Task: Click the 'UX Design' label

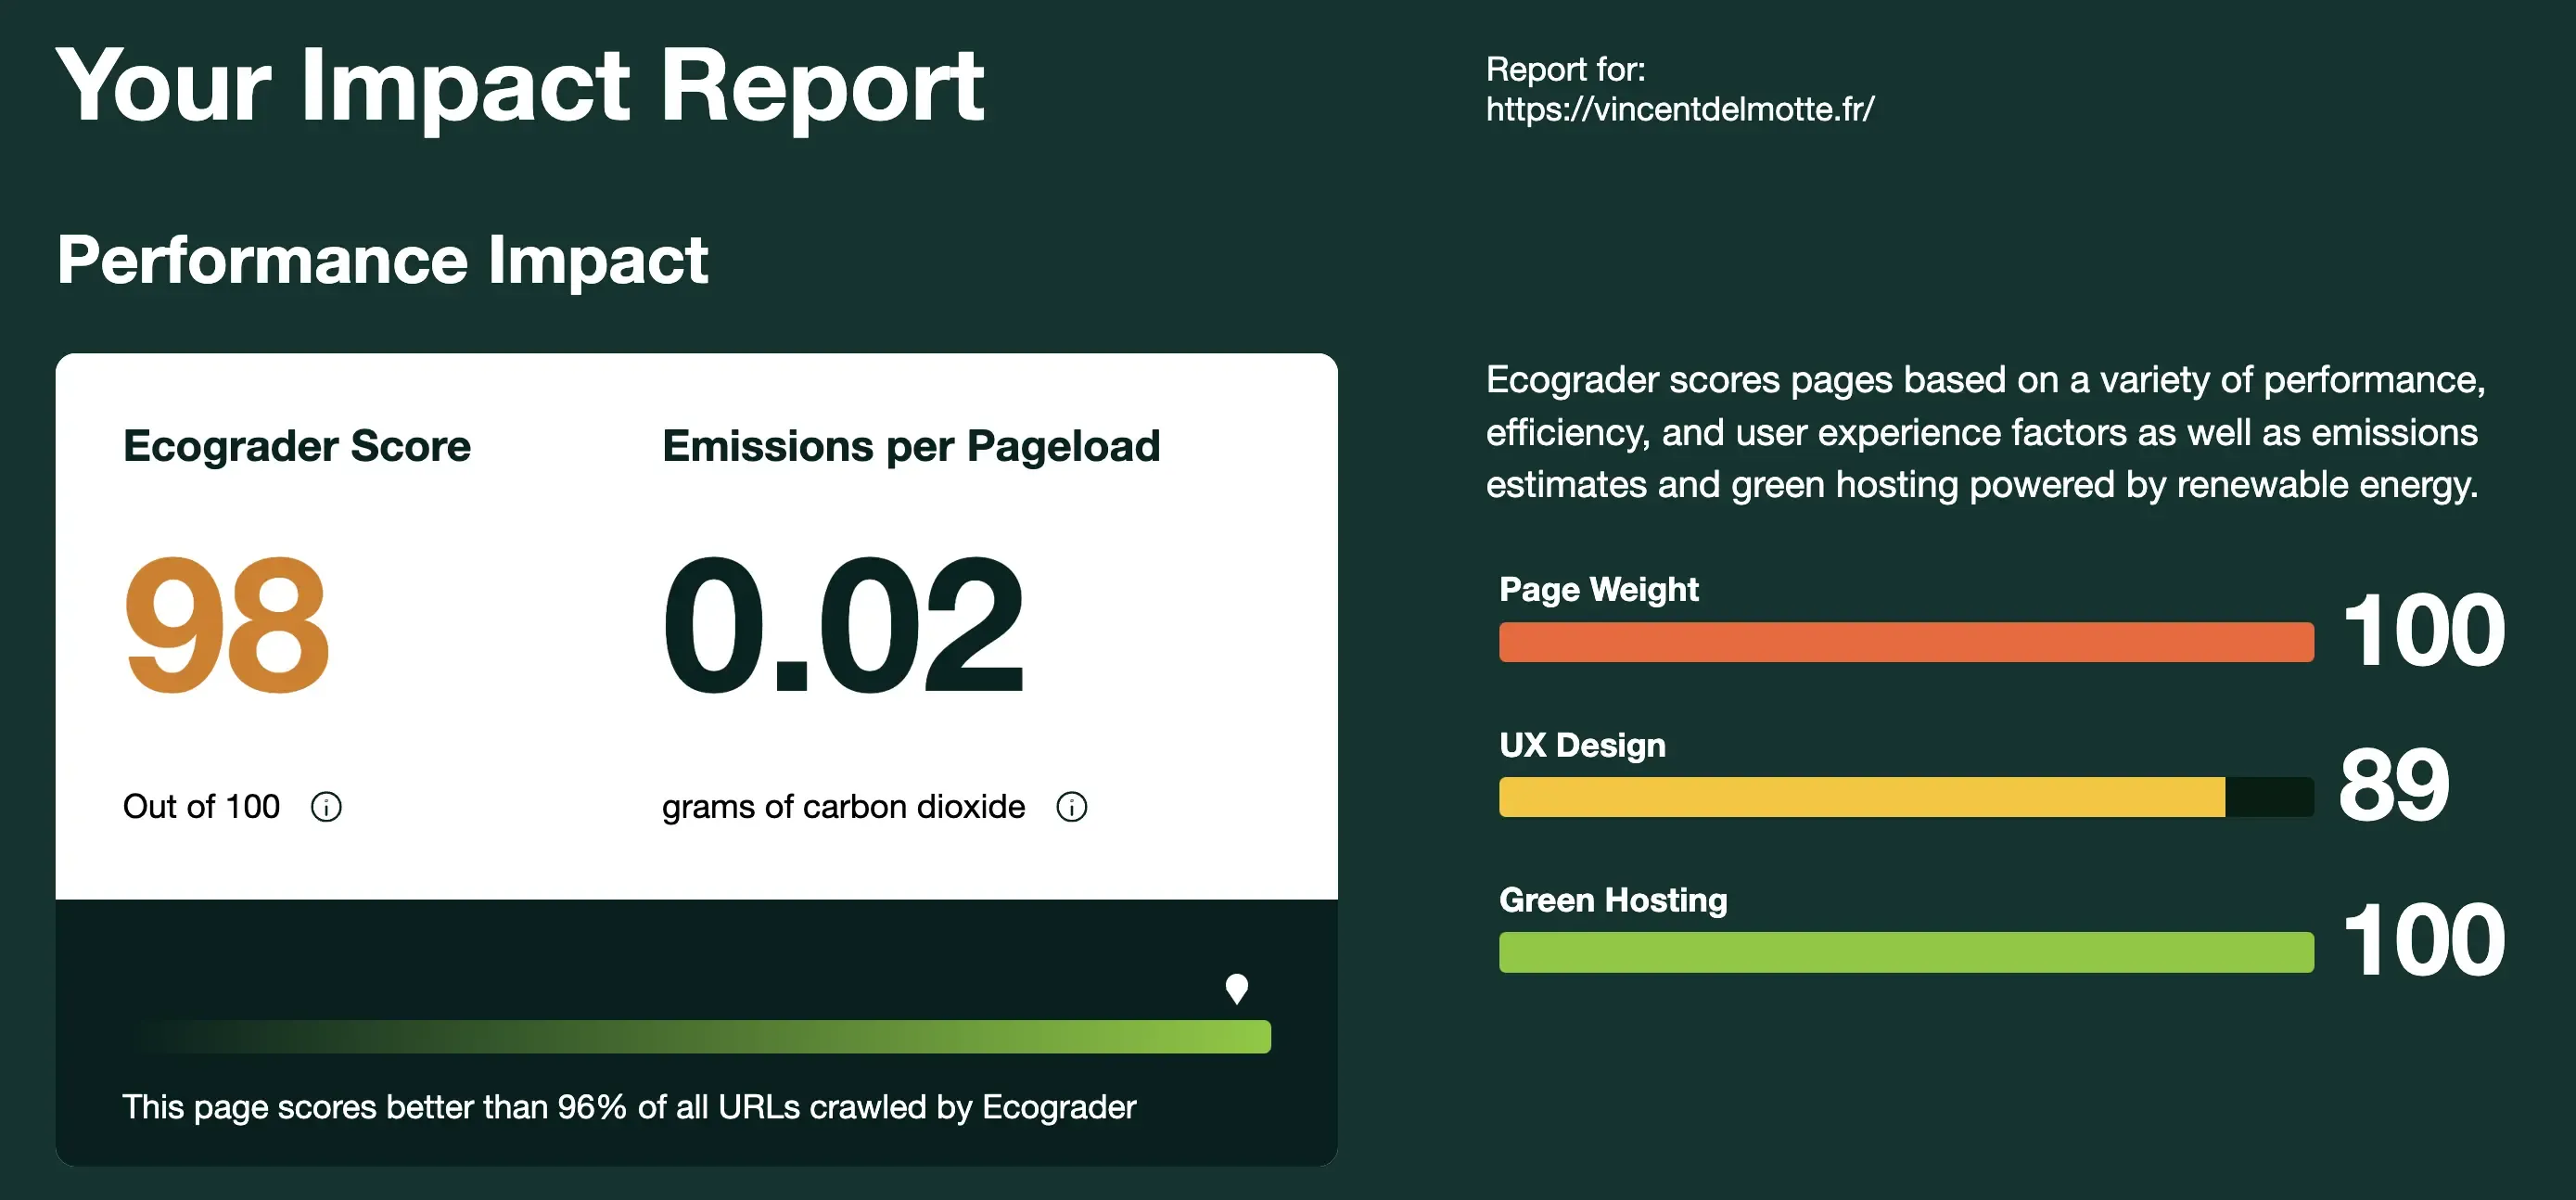Action: (1582, 745)
